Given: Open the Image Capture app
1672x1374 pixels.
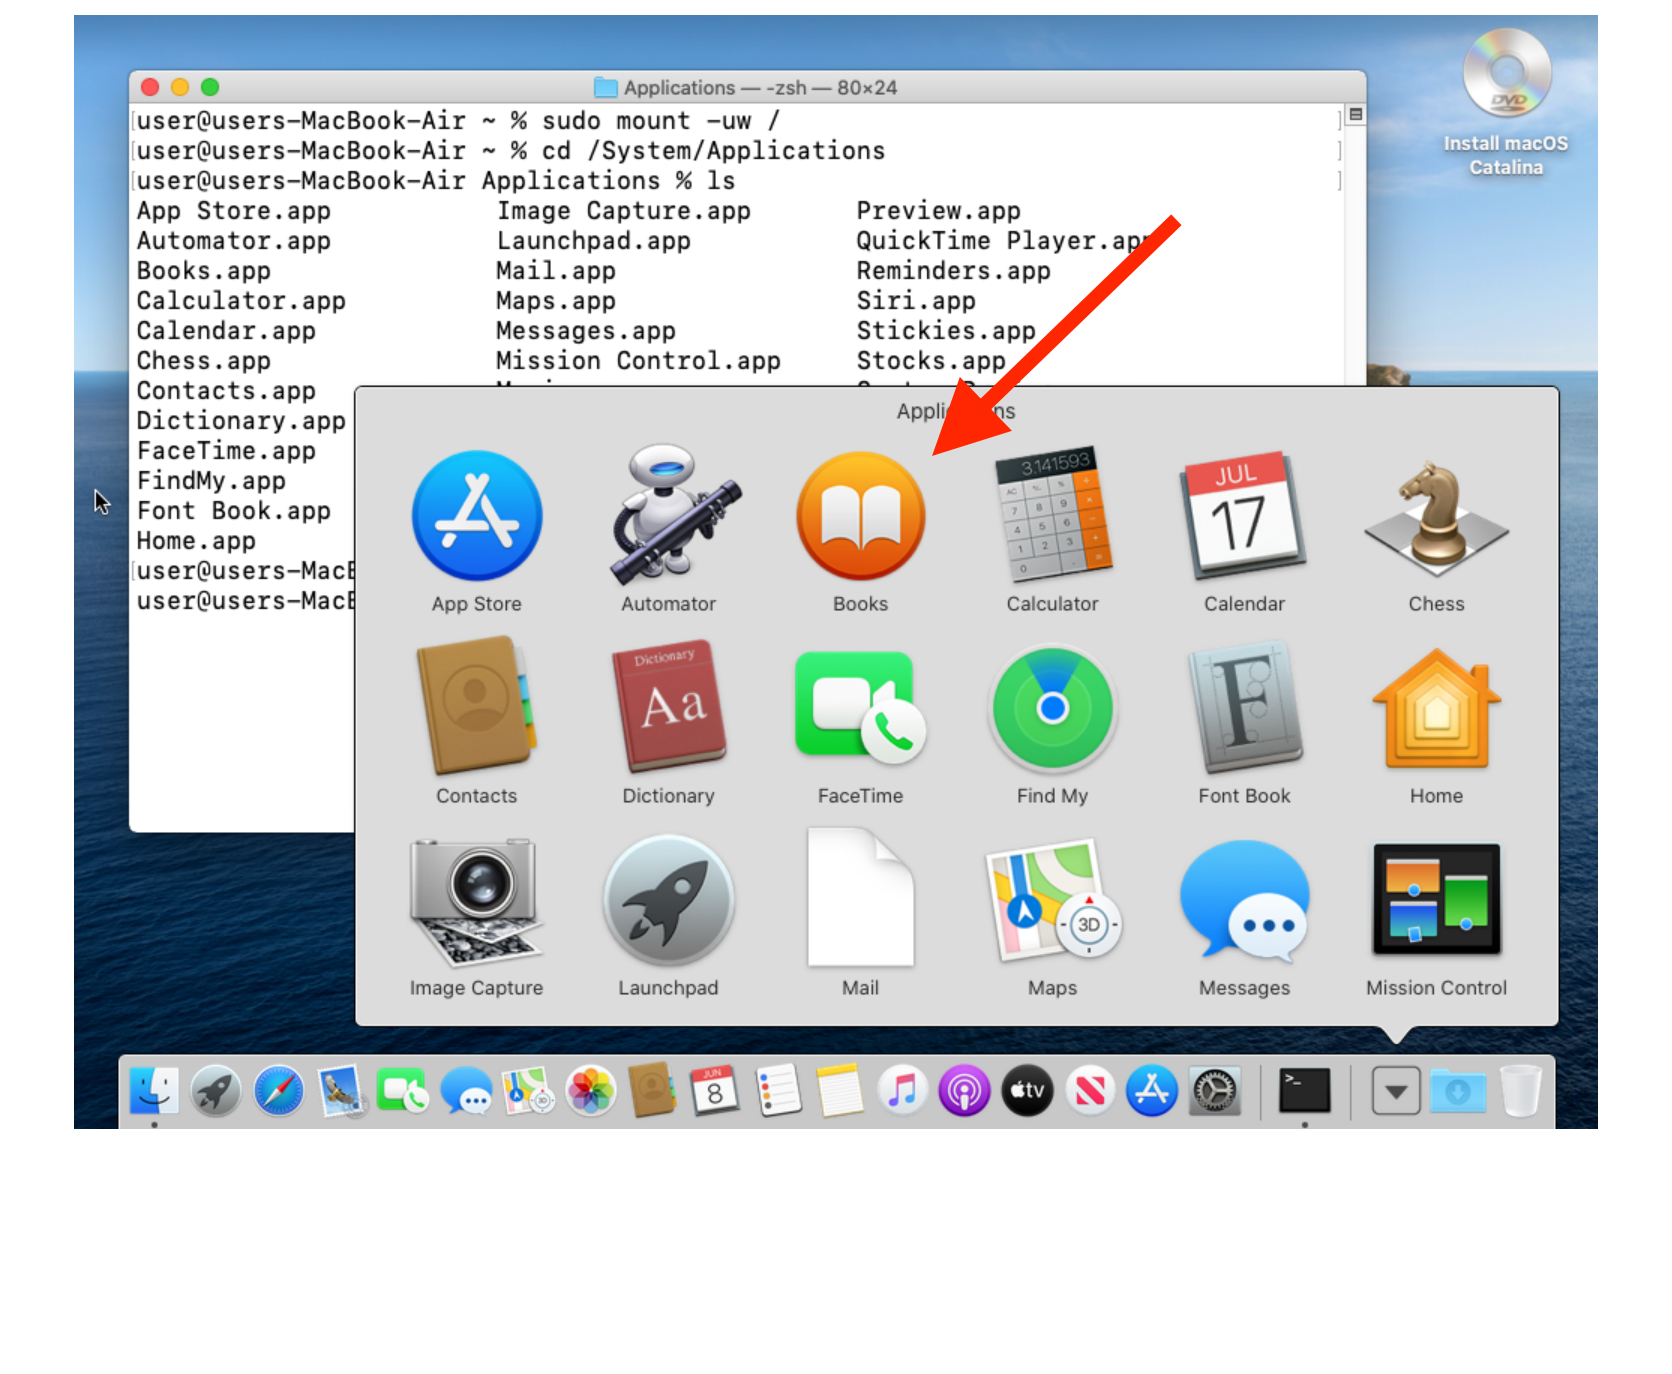Looking at the screenshot, I should click(477, 900).
